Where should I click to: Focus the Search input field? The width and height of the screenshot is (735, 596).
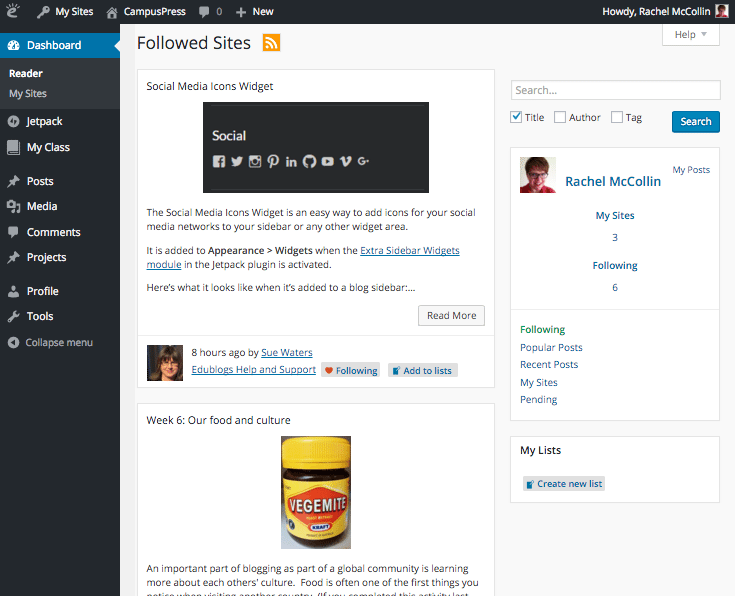pos(615,90)
